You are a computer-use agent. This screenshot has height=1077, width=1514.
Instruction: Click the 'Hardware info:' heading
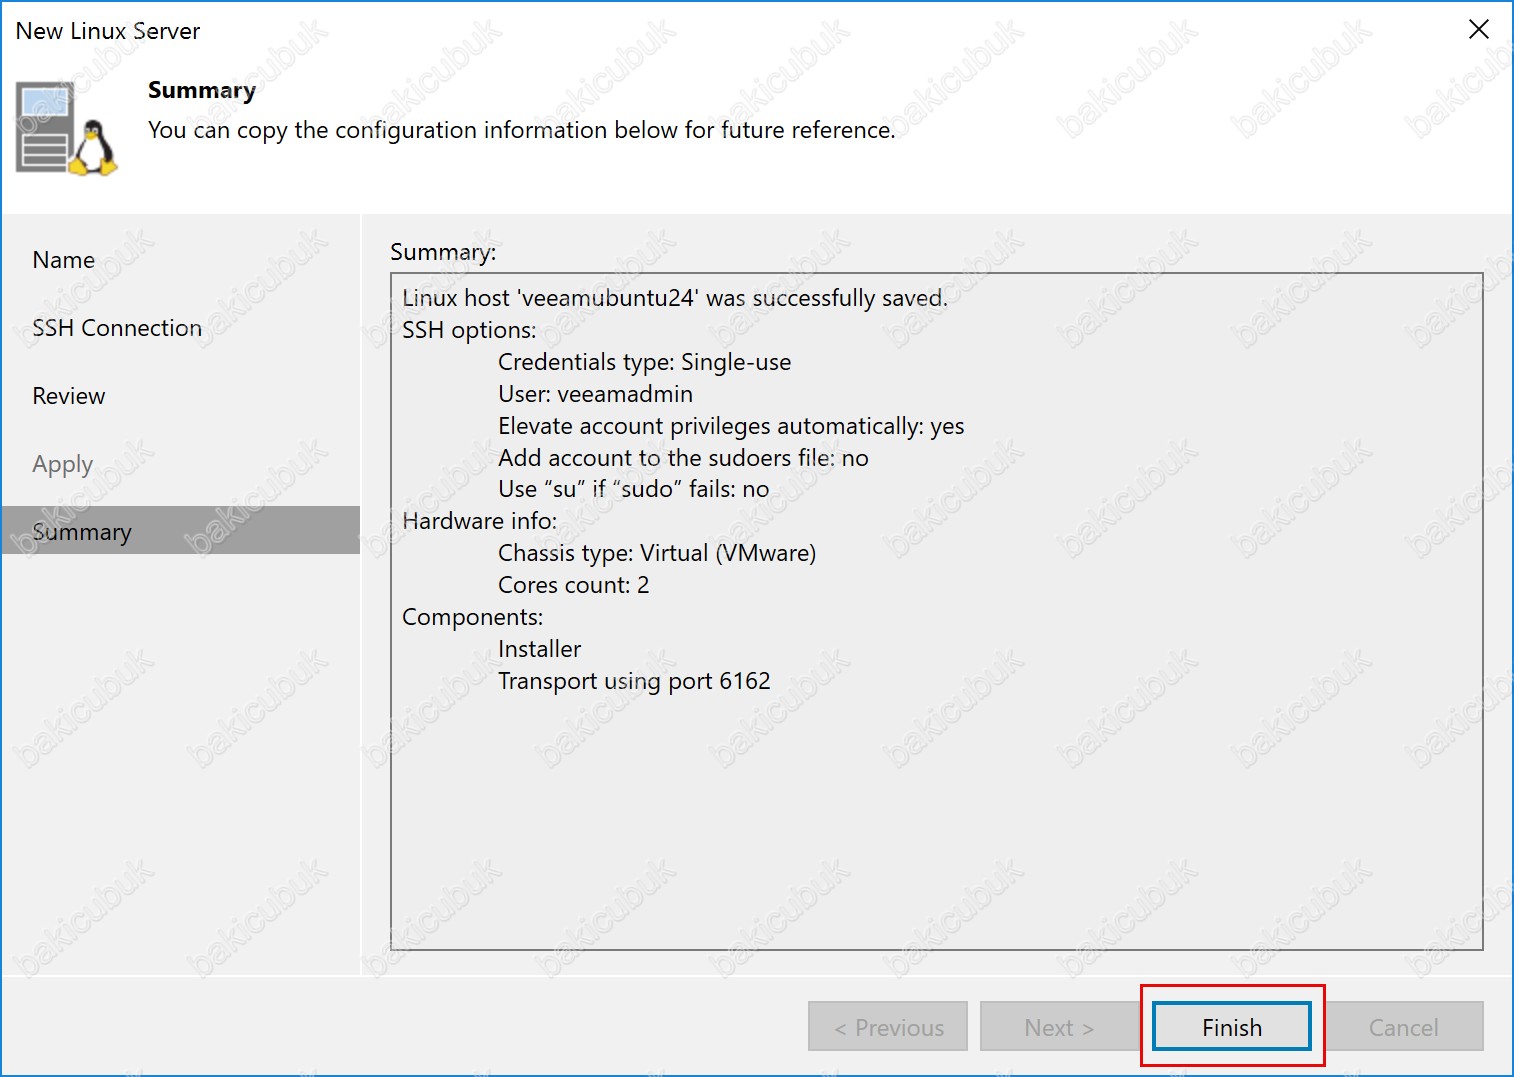479,521
